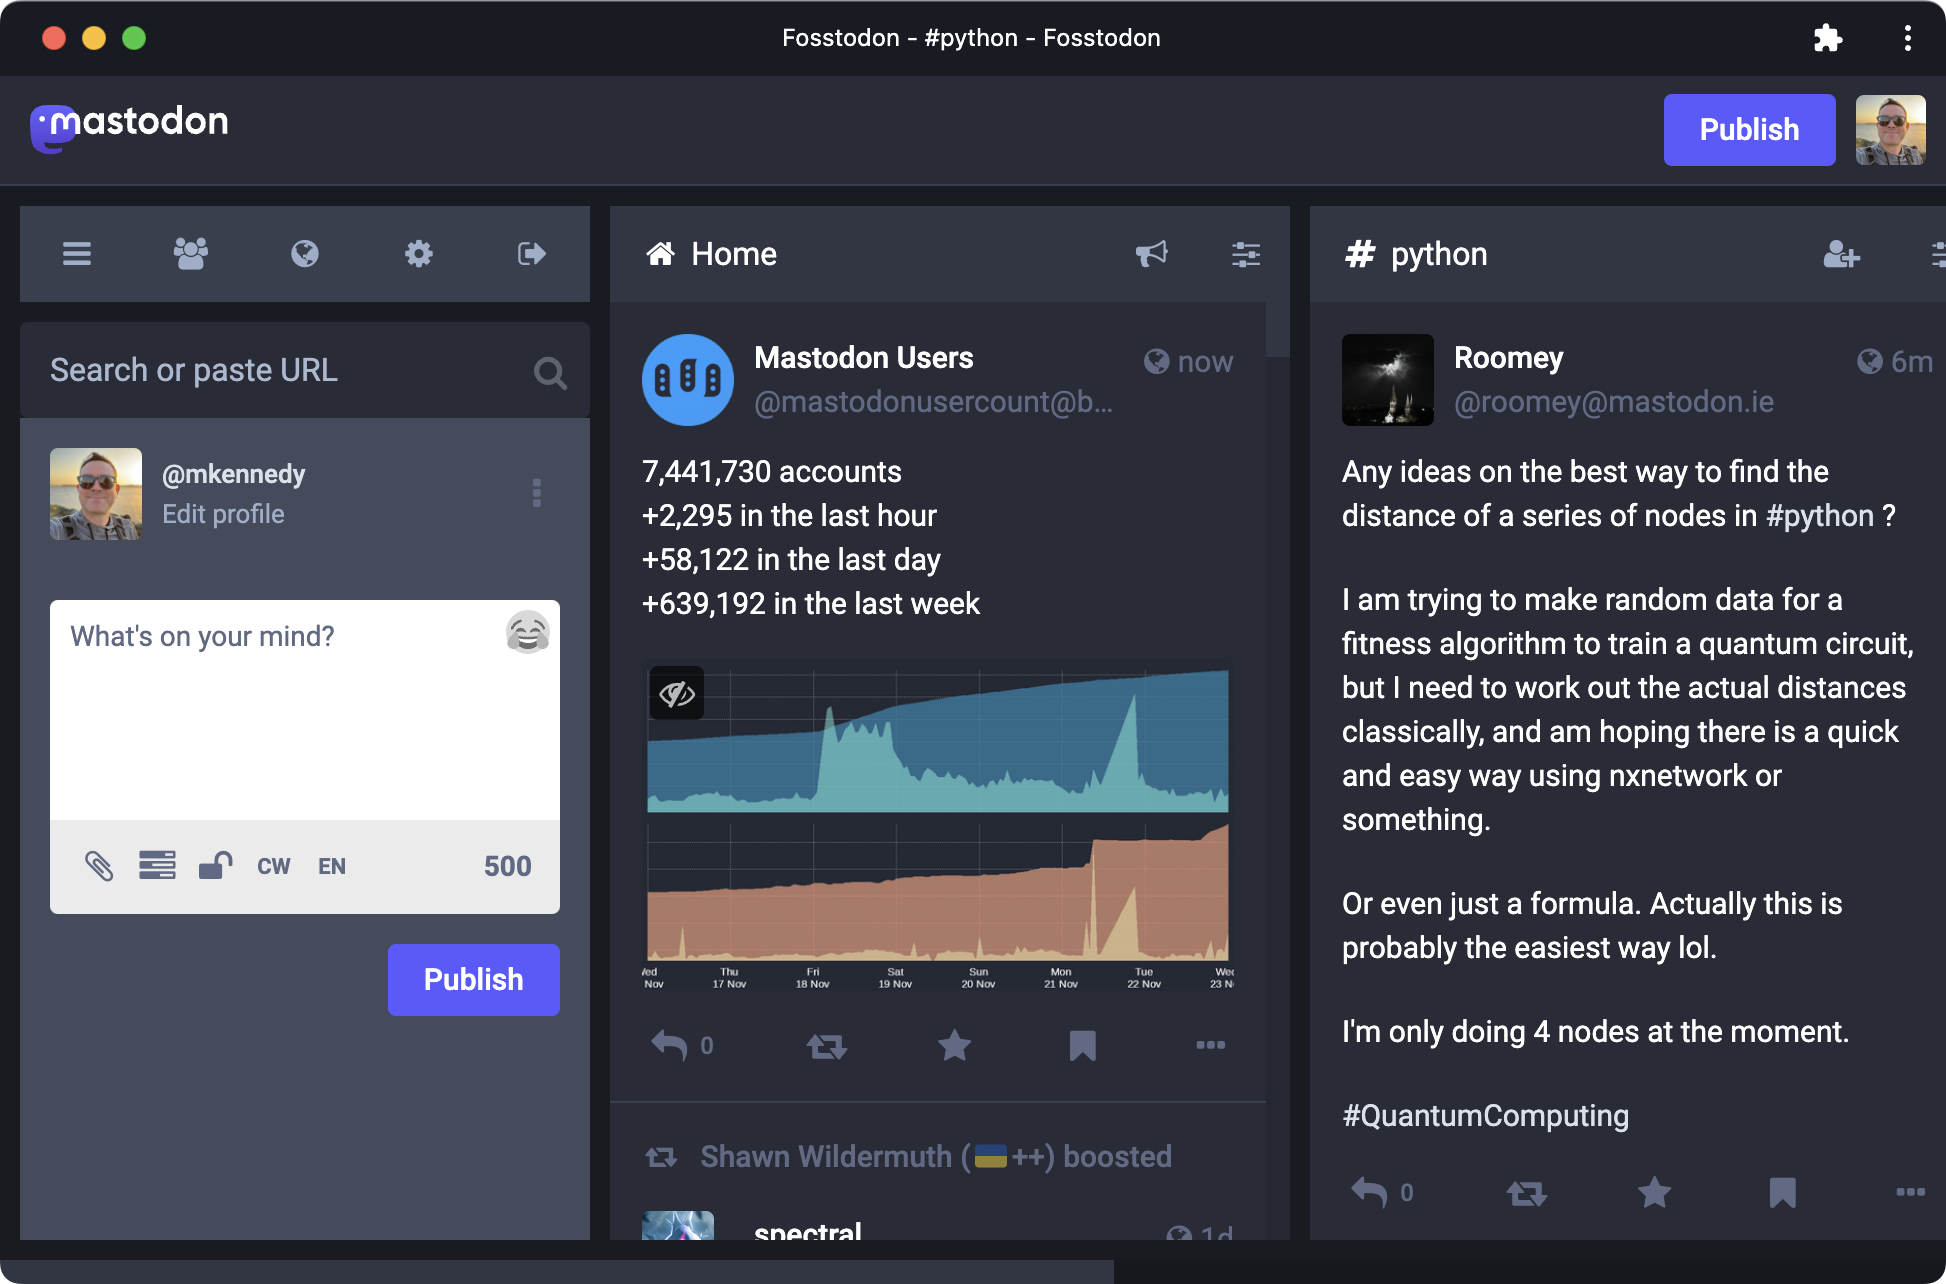Screen dimensions: 1946x1284
Task: Attach media with the paperclip icon
Action: pyautogui.click(x=98, y=866)
